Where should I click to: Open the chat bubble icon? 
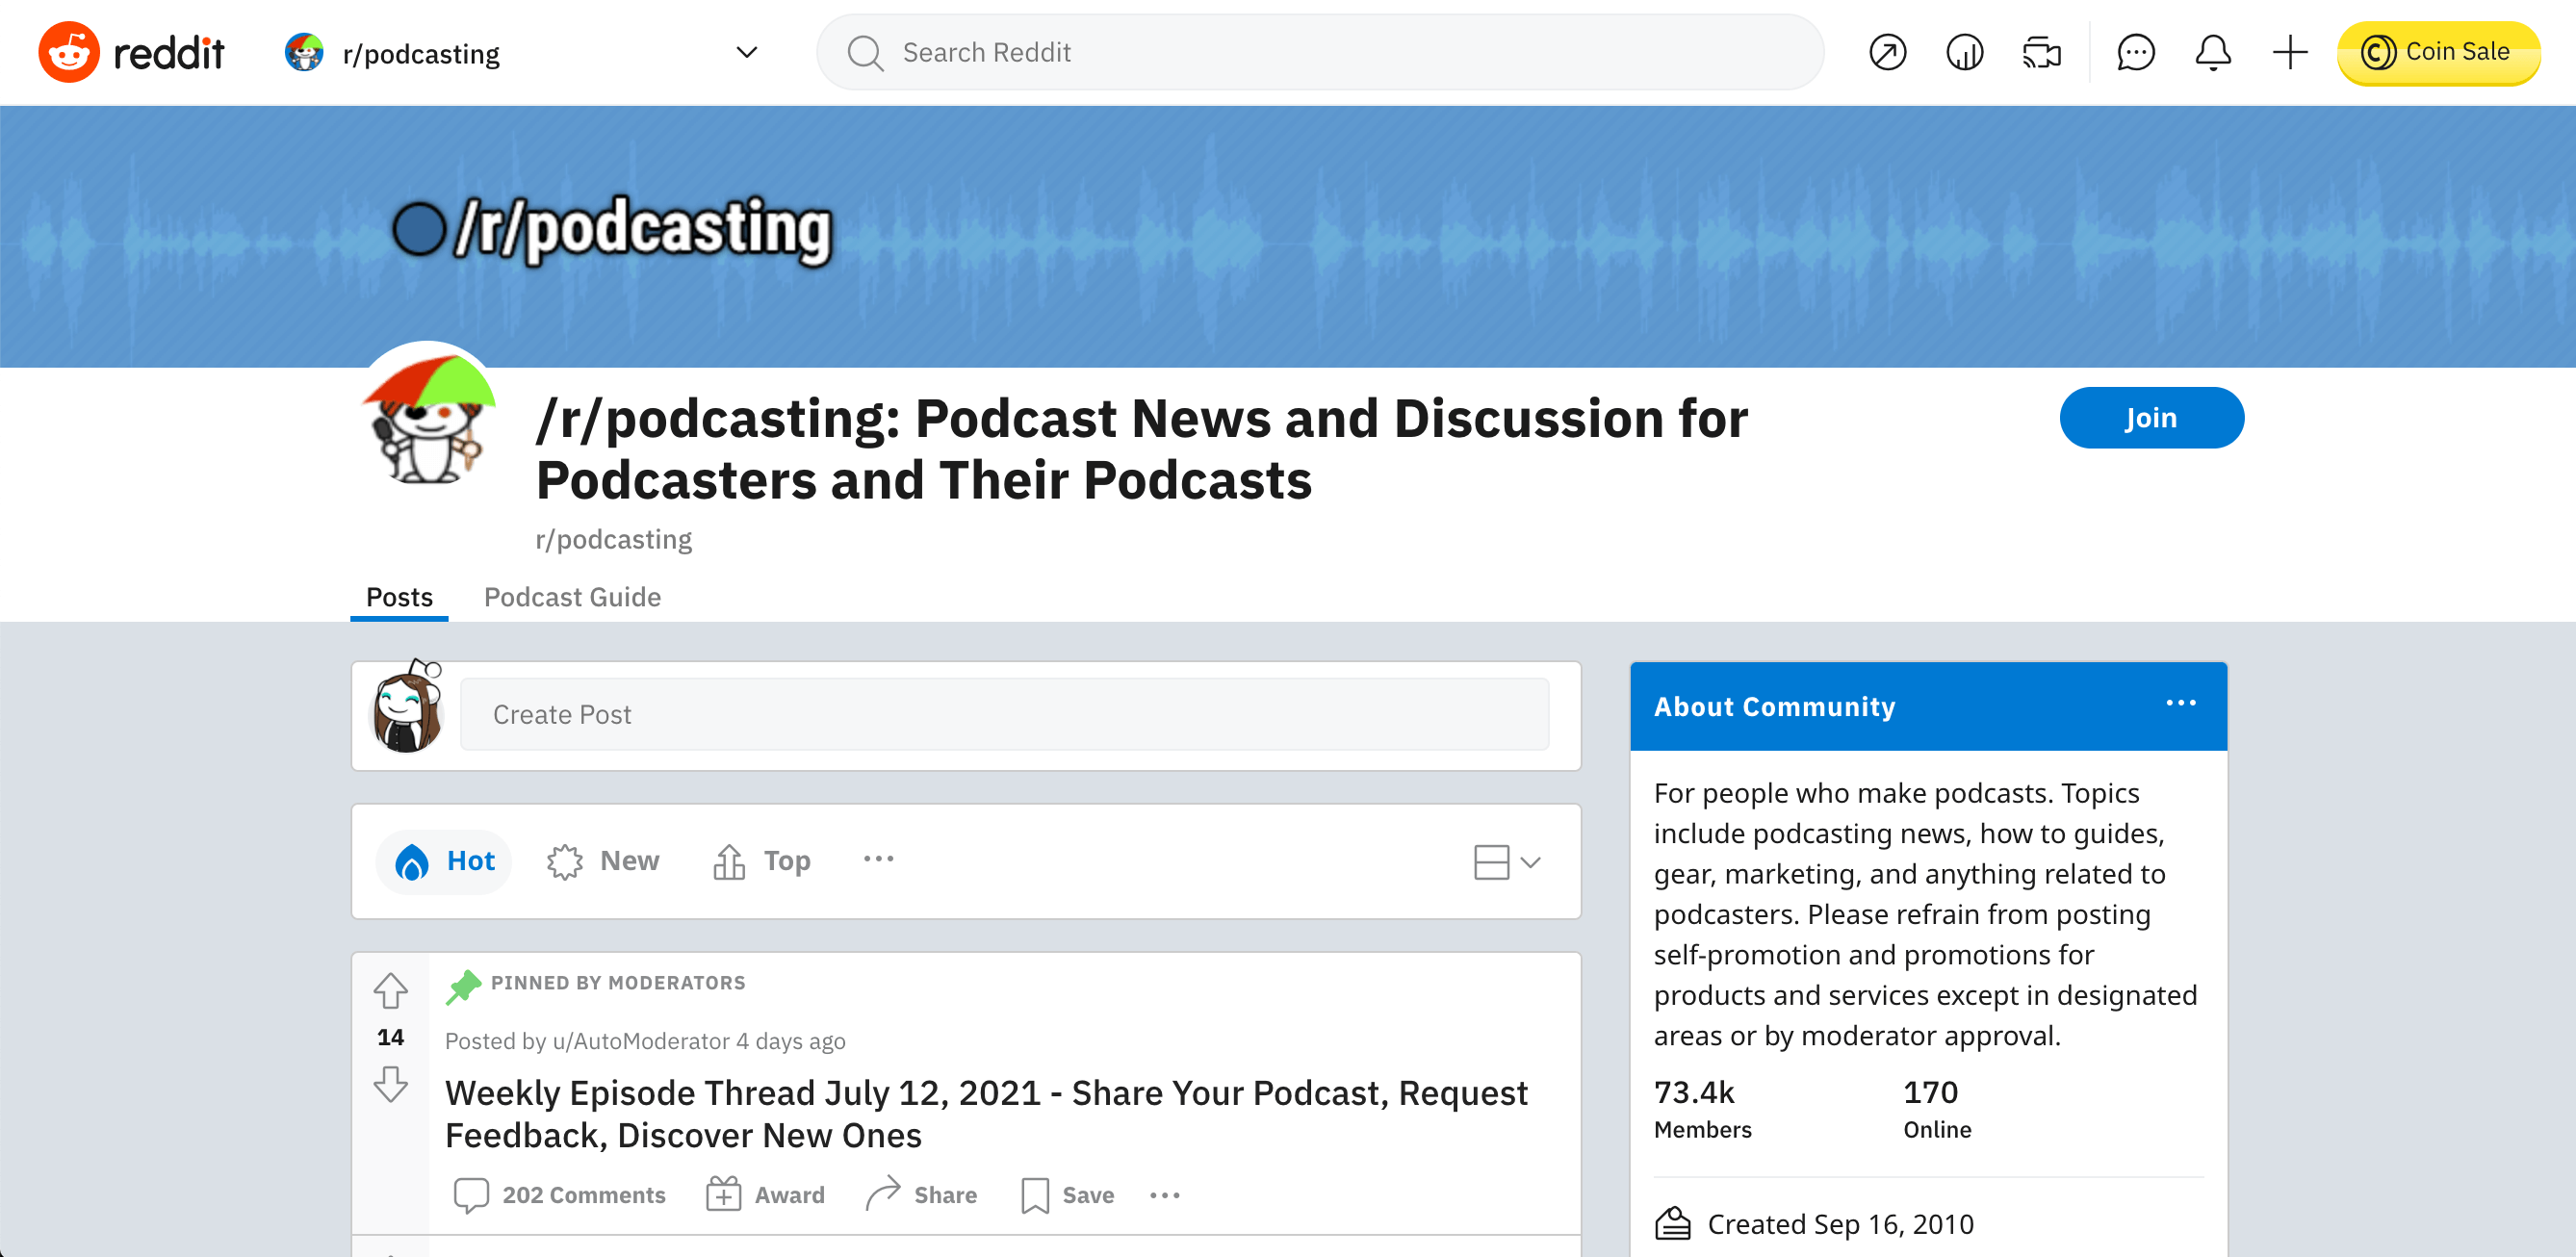point(2136,52)
